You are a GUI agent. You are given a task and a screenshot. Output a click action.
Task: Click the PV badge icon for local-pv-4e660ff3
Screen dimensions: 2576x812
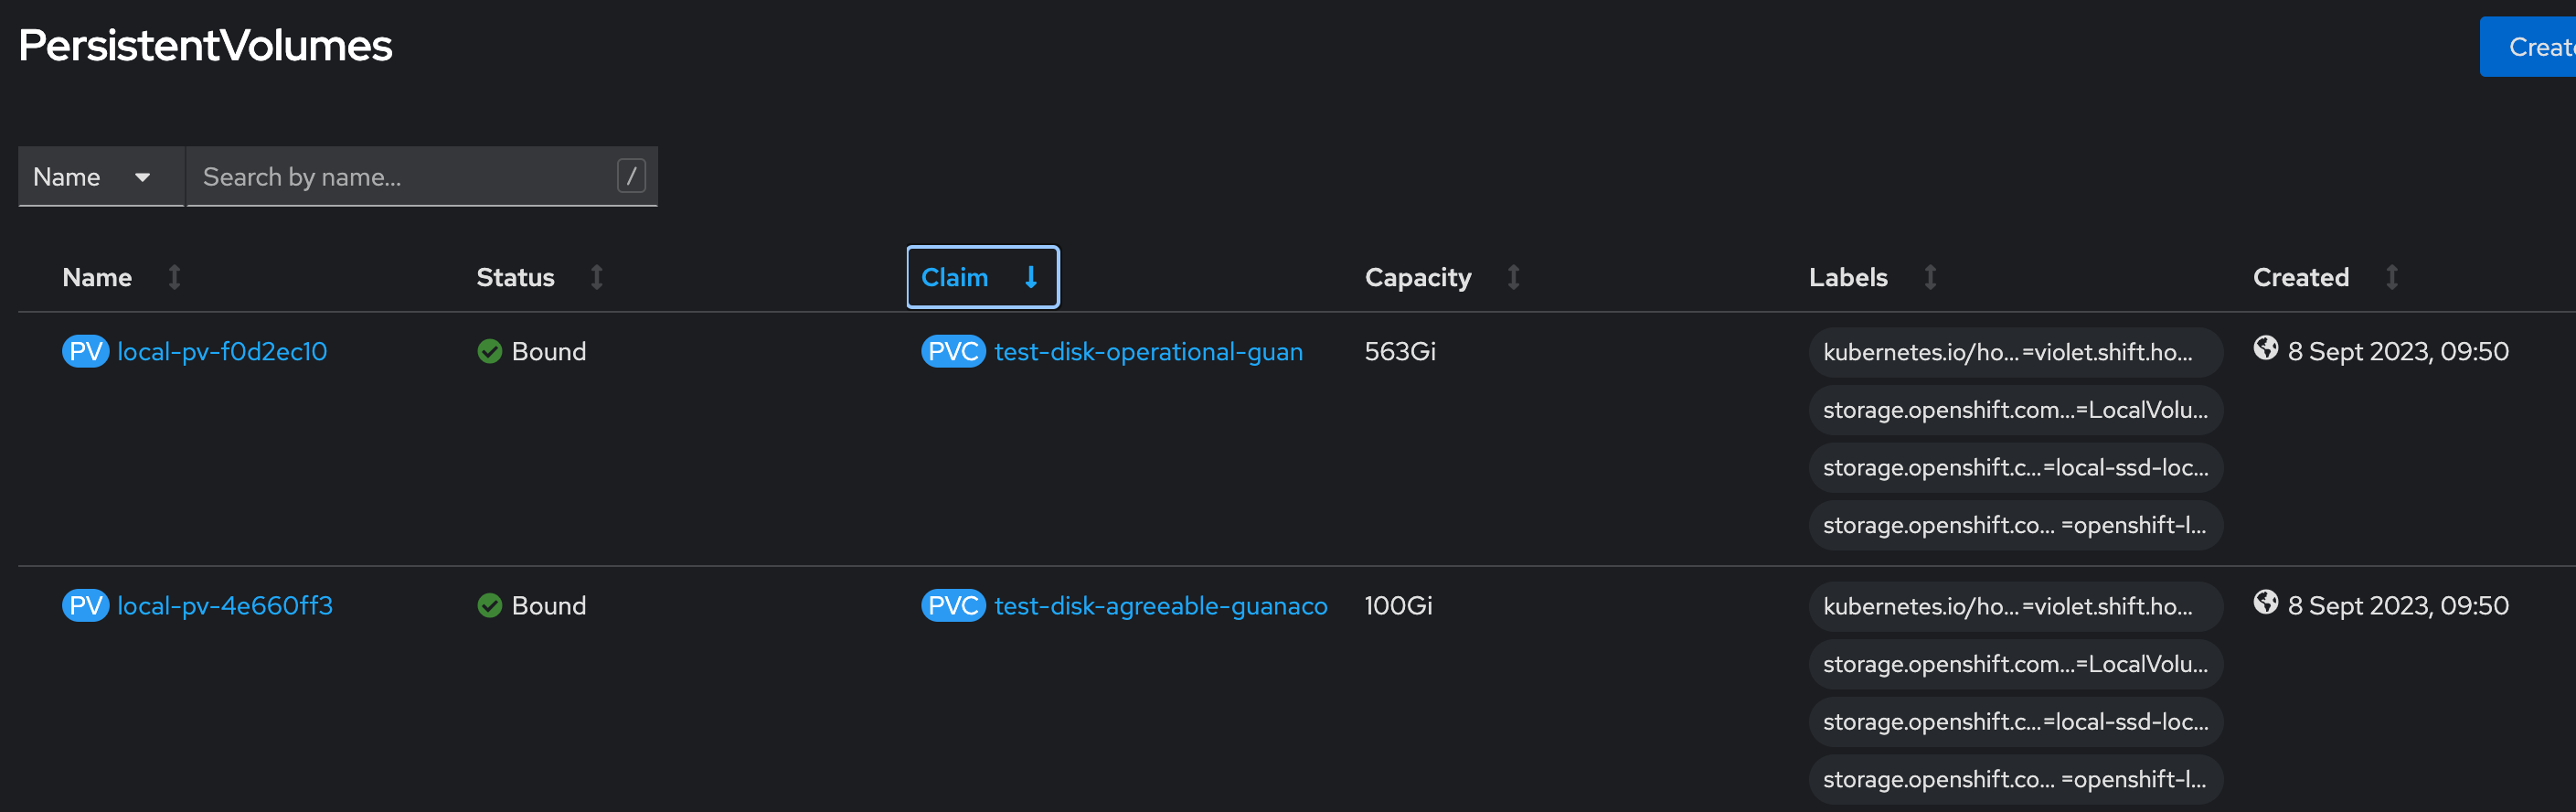[85, 606]
